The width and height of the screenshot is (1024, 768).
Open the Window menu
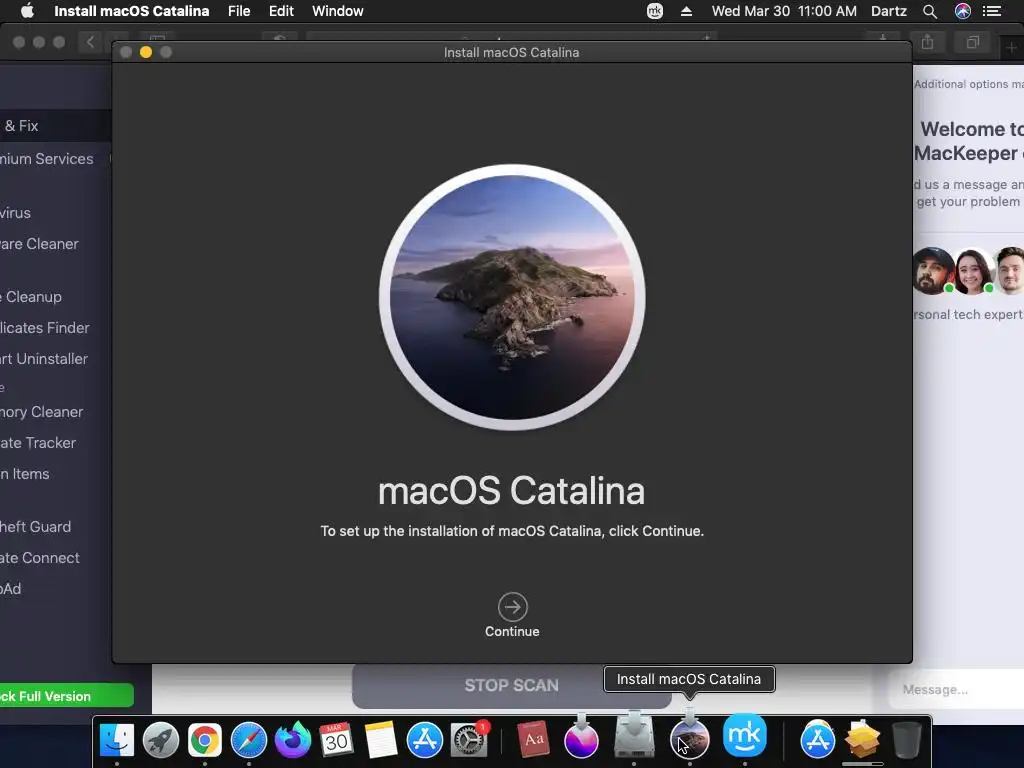click(338, 11)
